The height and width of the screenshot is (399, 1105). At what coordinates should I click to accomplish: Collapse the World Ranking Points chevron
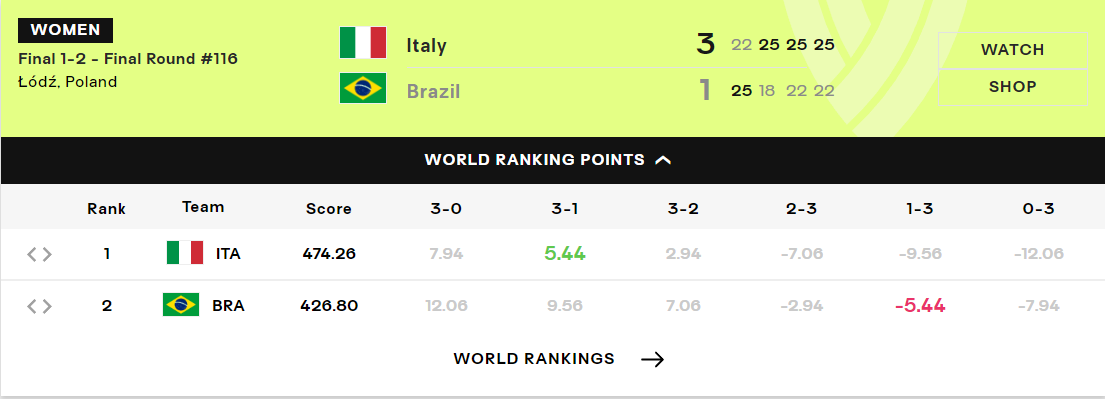click(x=662, y=160)
